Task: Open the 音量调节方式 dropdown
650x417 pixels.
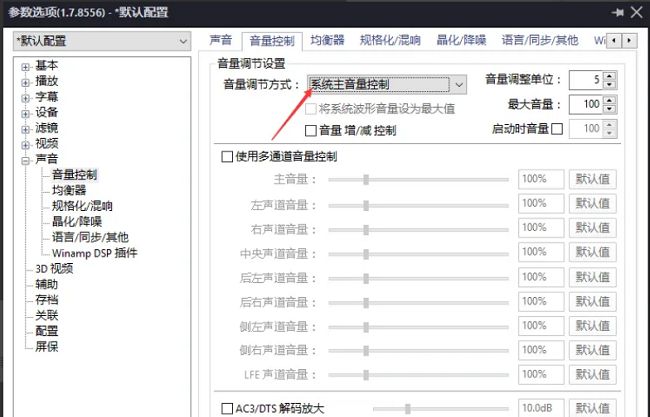Action: (387, 85)
